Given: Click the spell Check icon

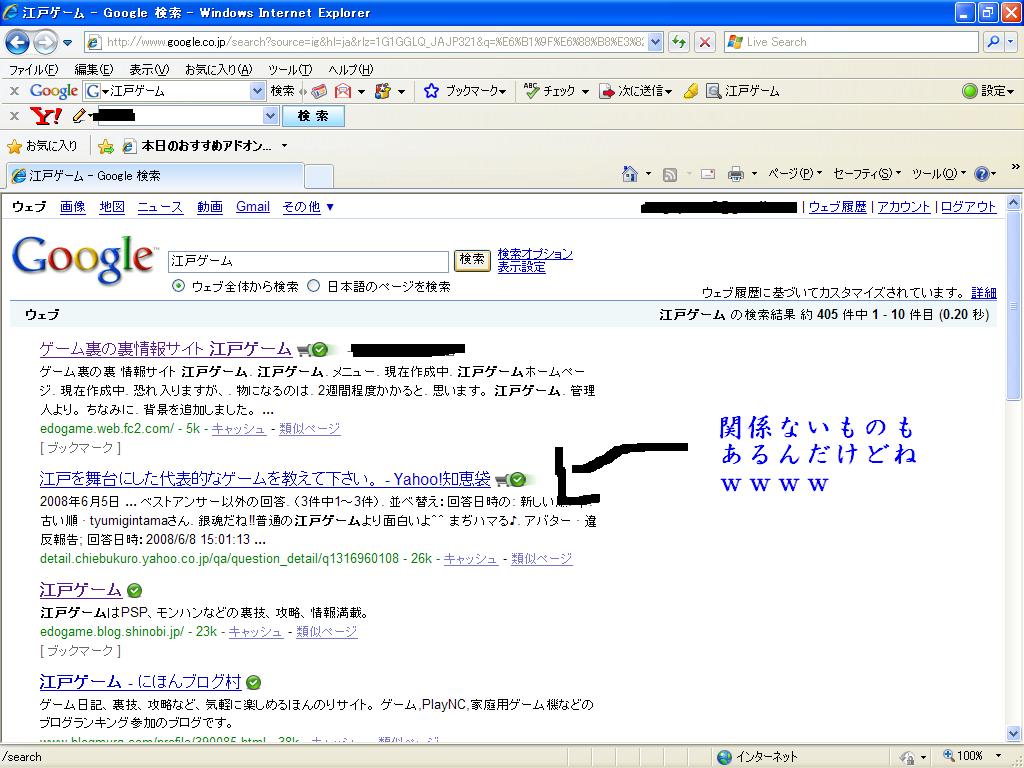Looking at the screenshot, I should (532, 91).
